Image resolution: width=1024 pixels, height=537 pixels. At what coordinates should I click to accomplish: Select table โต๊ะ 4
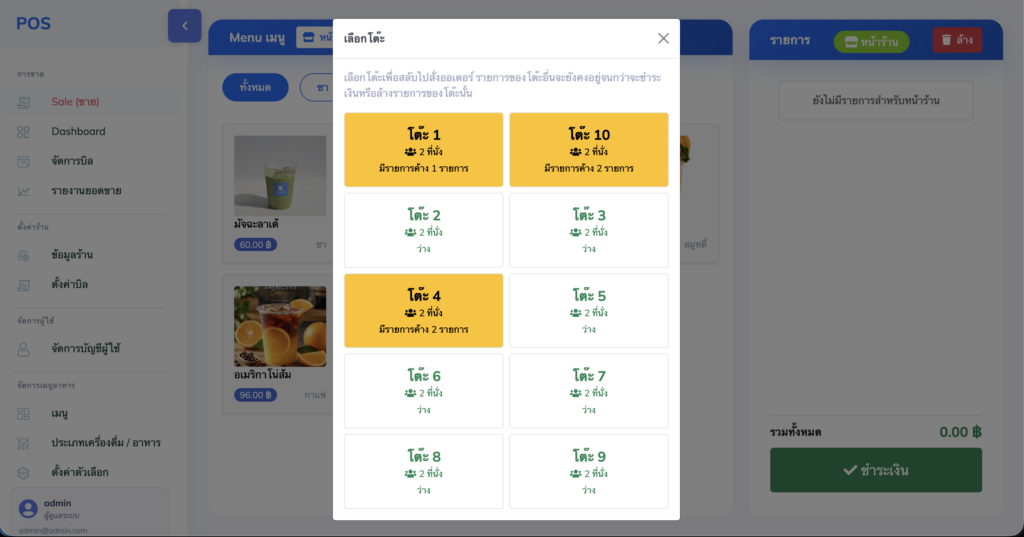click(423, 310)
